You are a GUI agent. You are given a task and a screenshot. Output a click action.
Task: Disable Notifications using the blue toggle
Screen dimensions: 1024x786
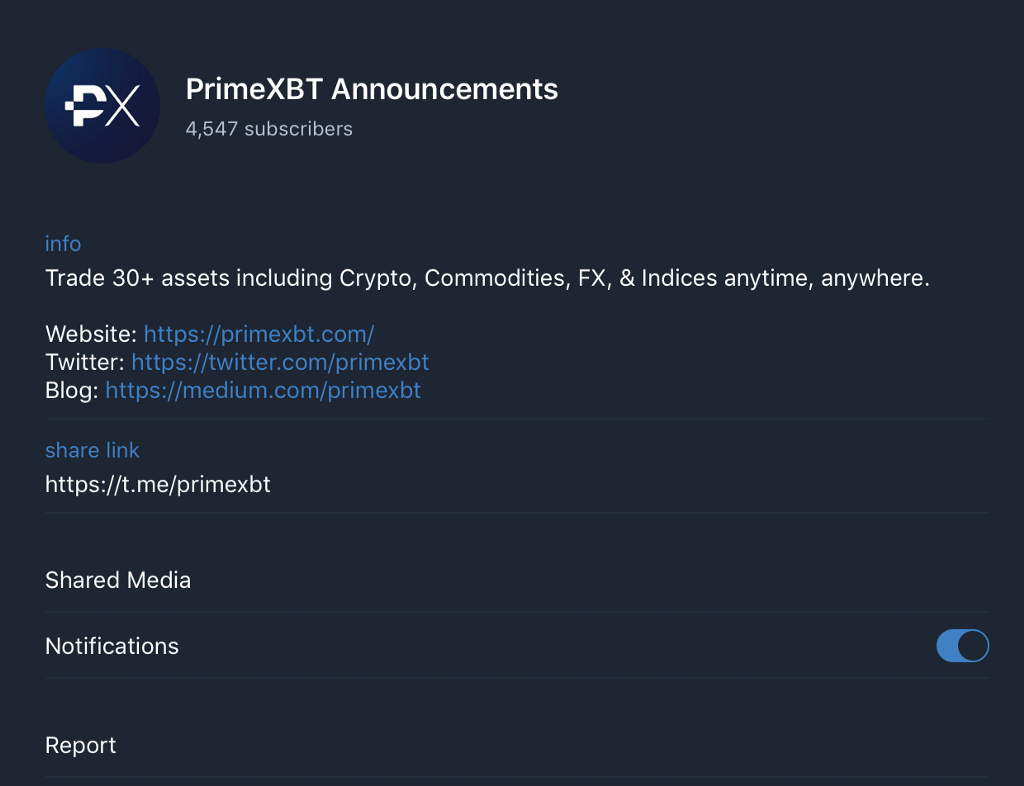coord(962,646)
